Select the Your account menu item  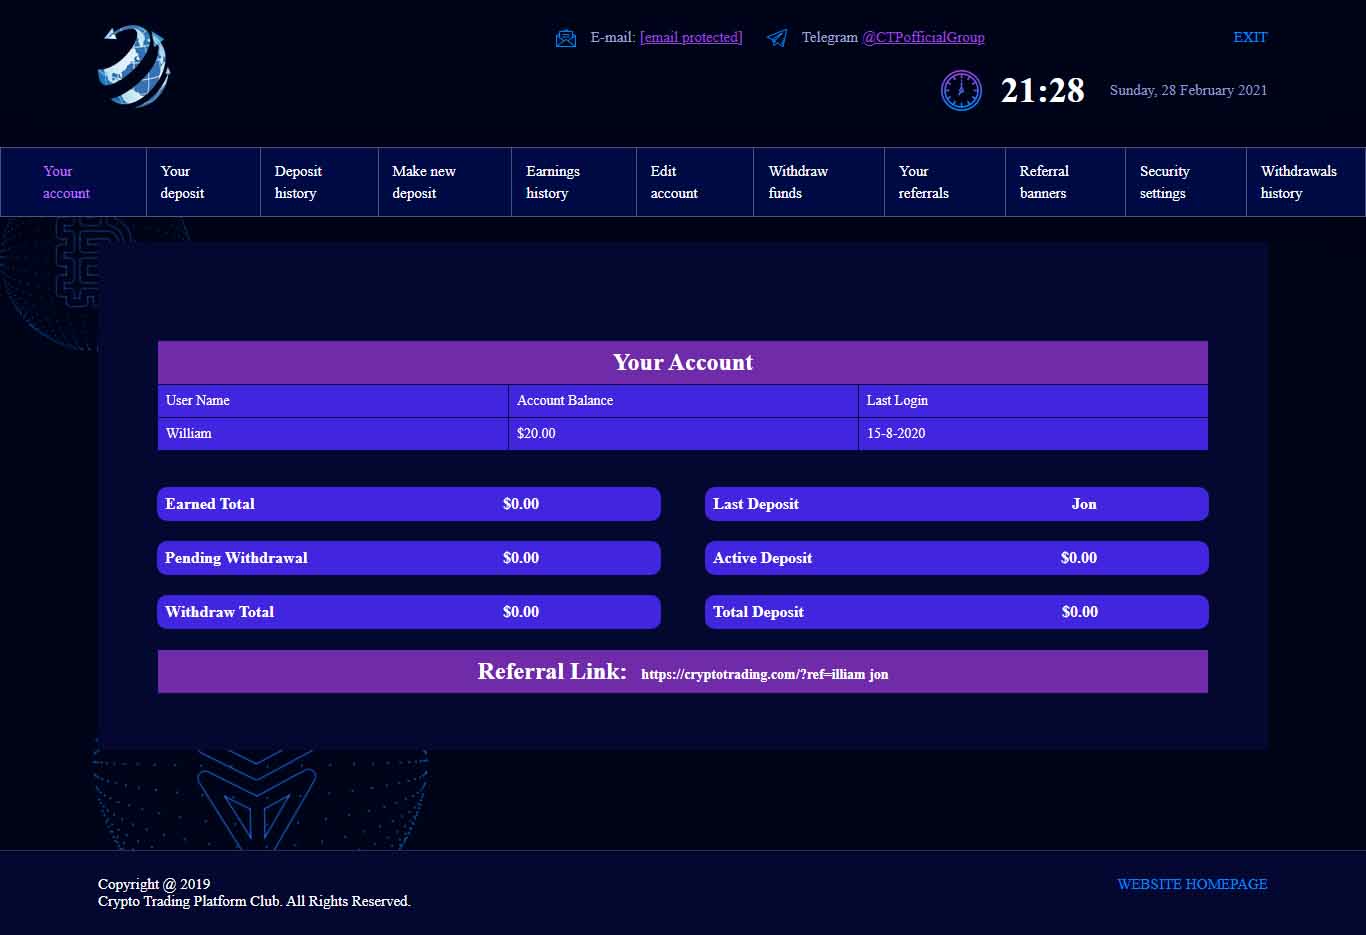(73, 182)
